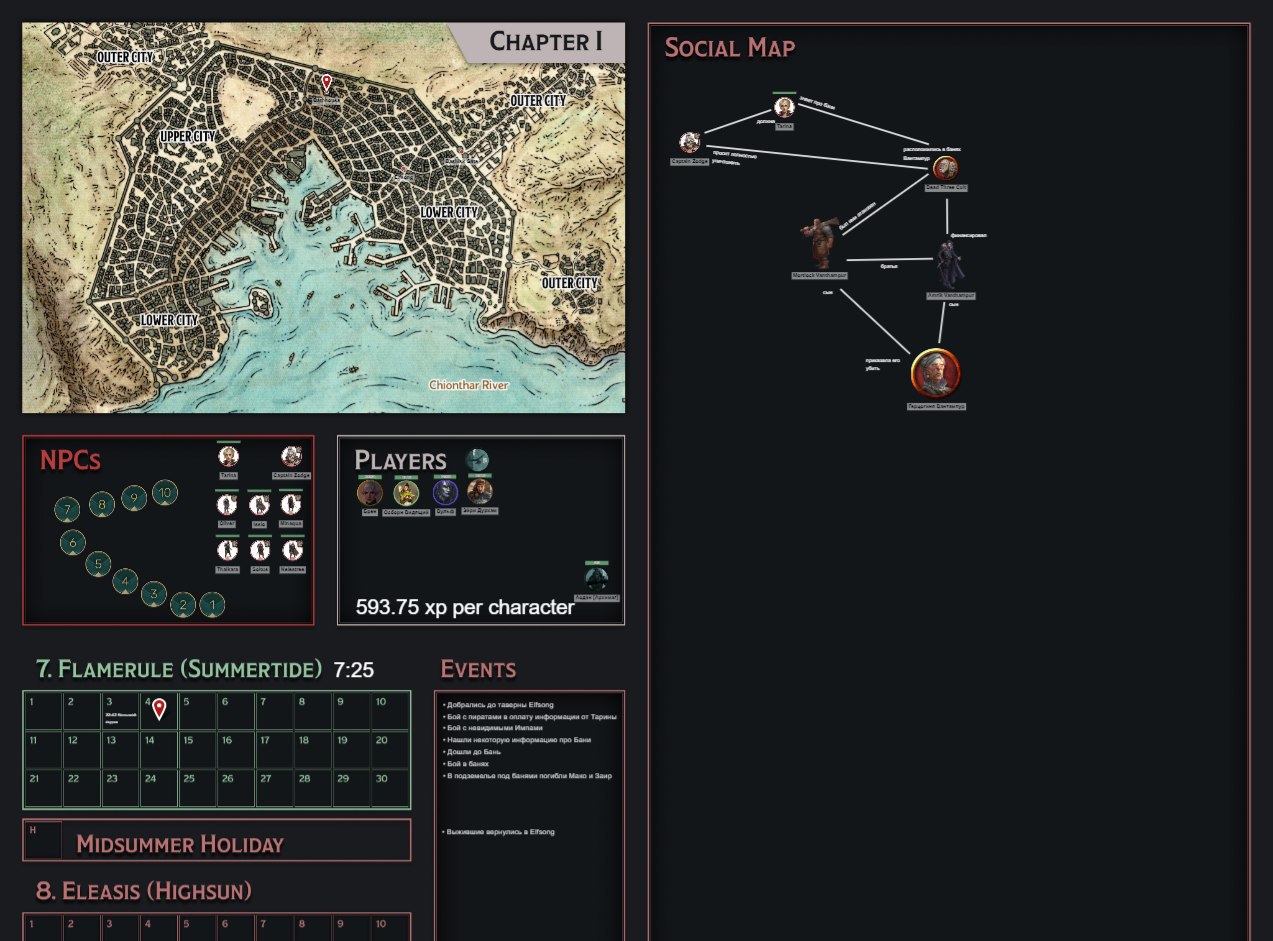Select day 3 in the Flamerule calendar
Viewport: 1273px width, 941px height.
click(120, 711)
